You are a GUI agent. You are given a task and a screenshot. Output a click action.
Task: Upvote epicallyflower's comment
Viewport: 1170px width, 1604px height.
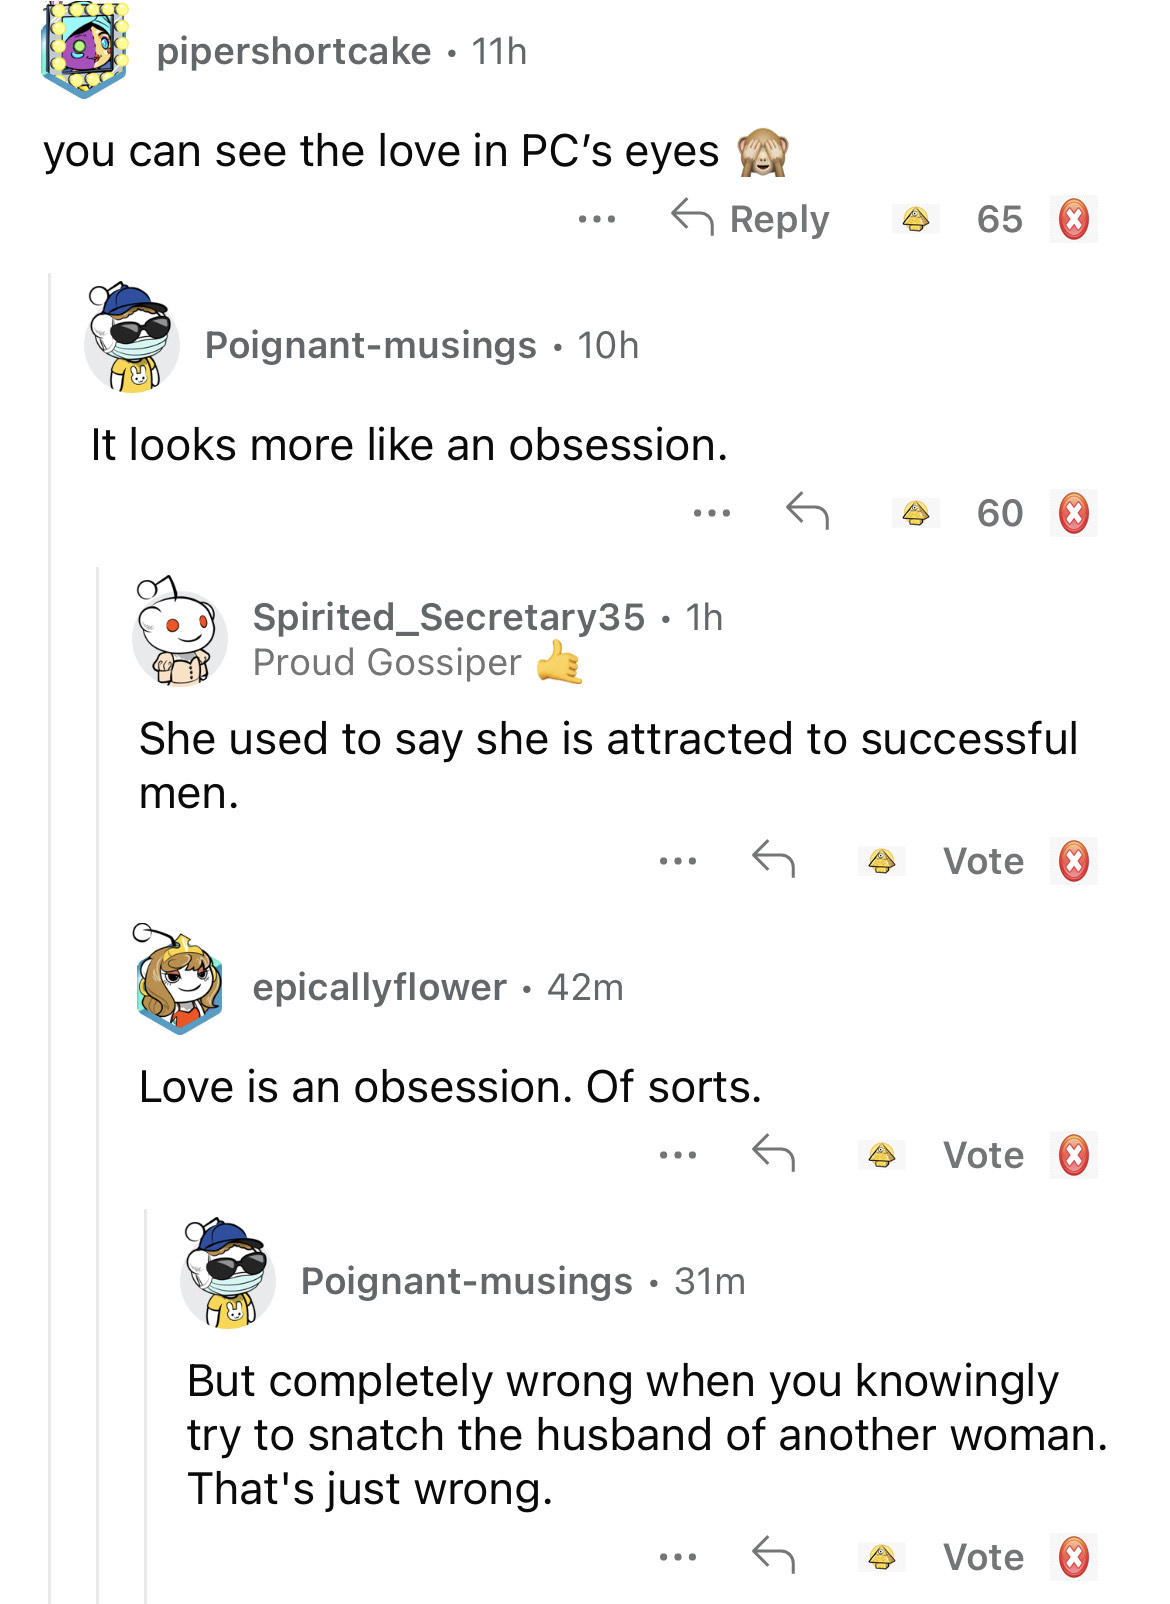881,1155
